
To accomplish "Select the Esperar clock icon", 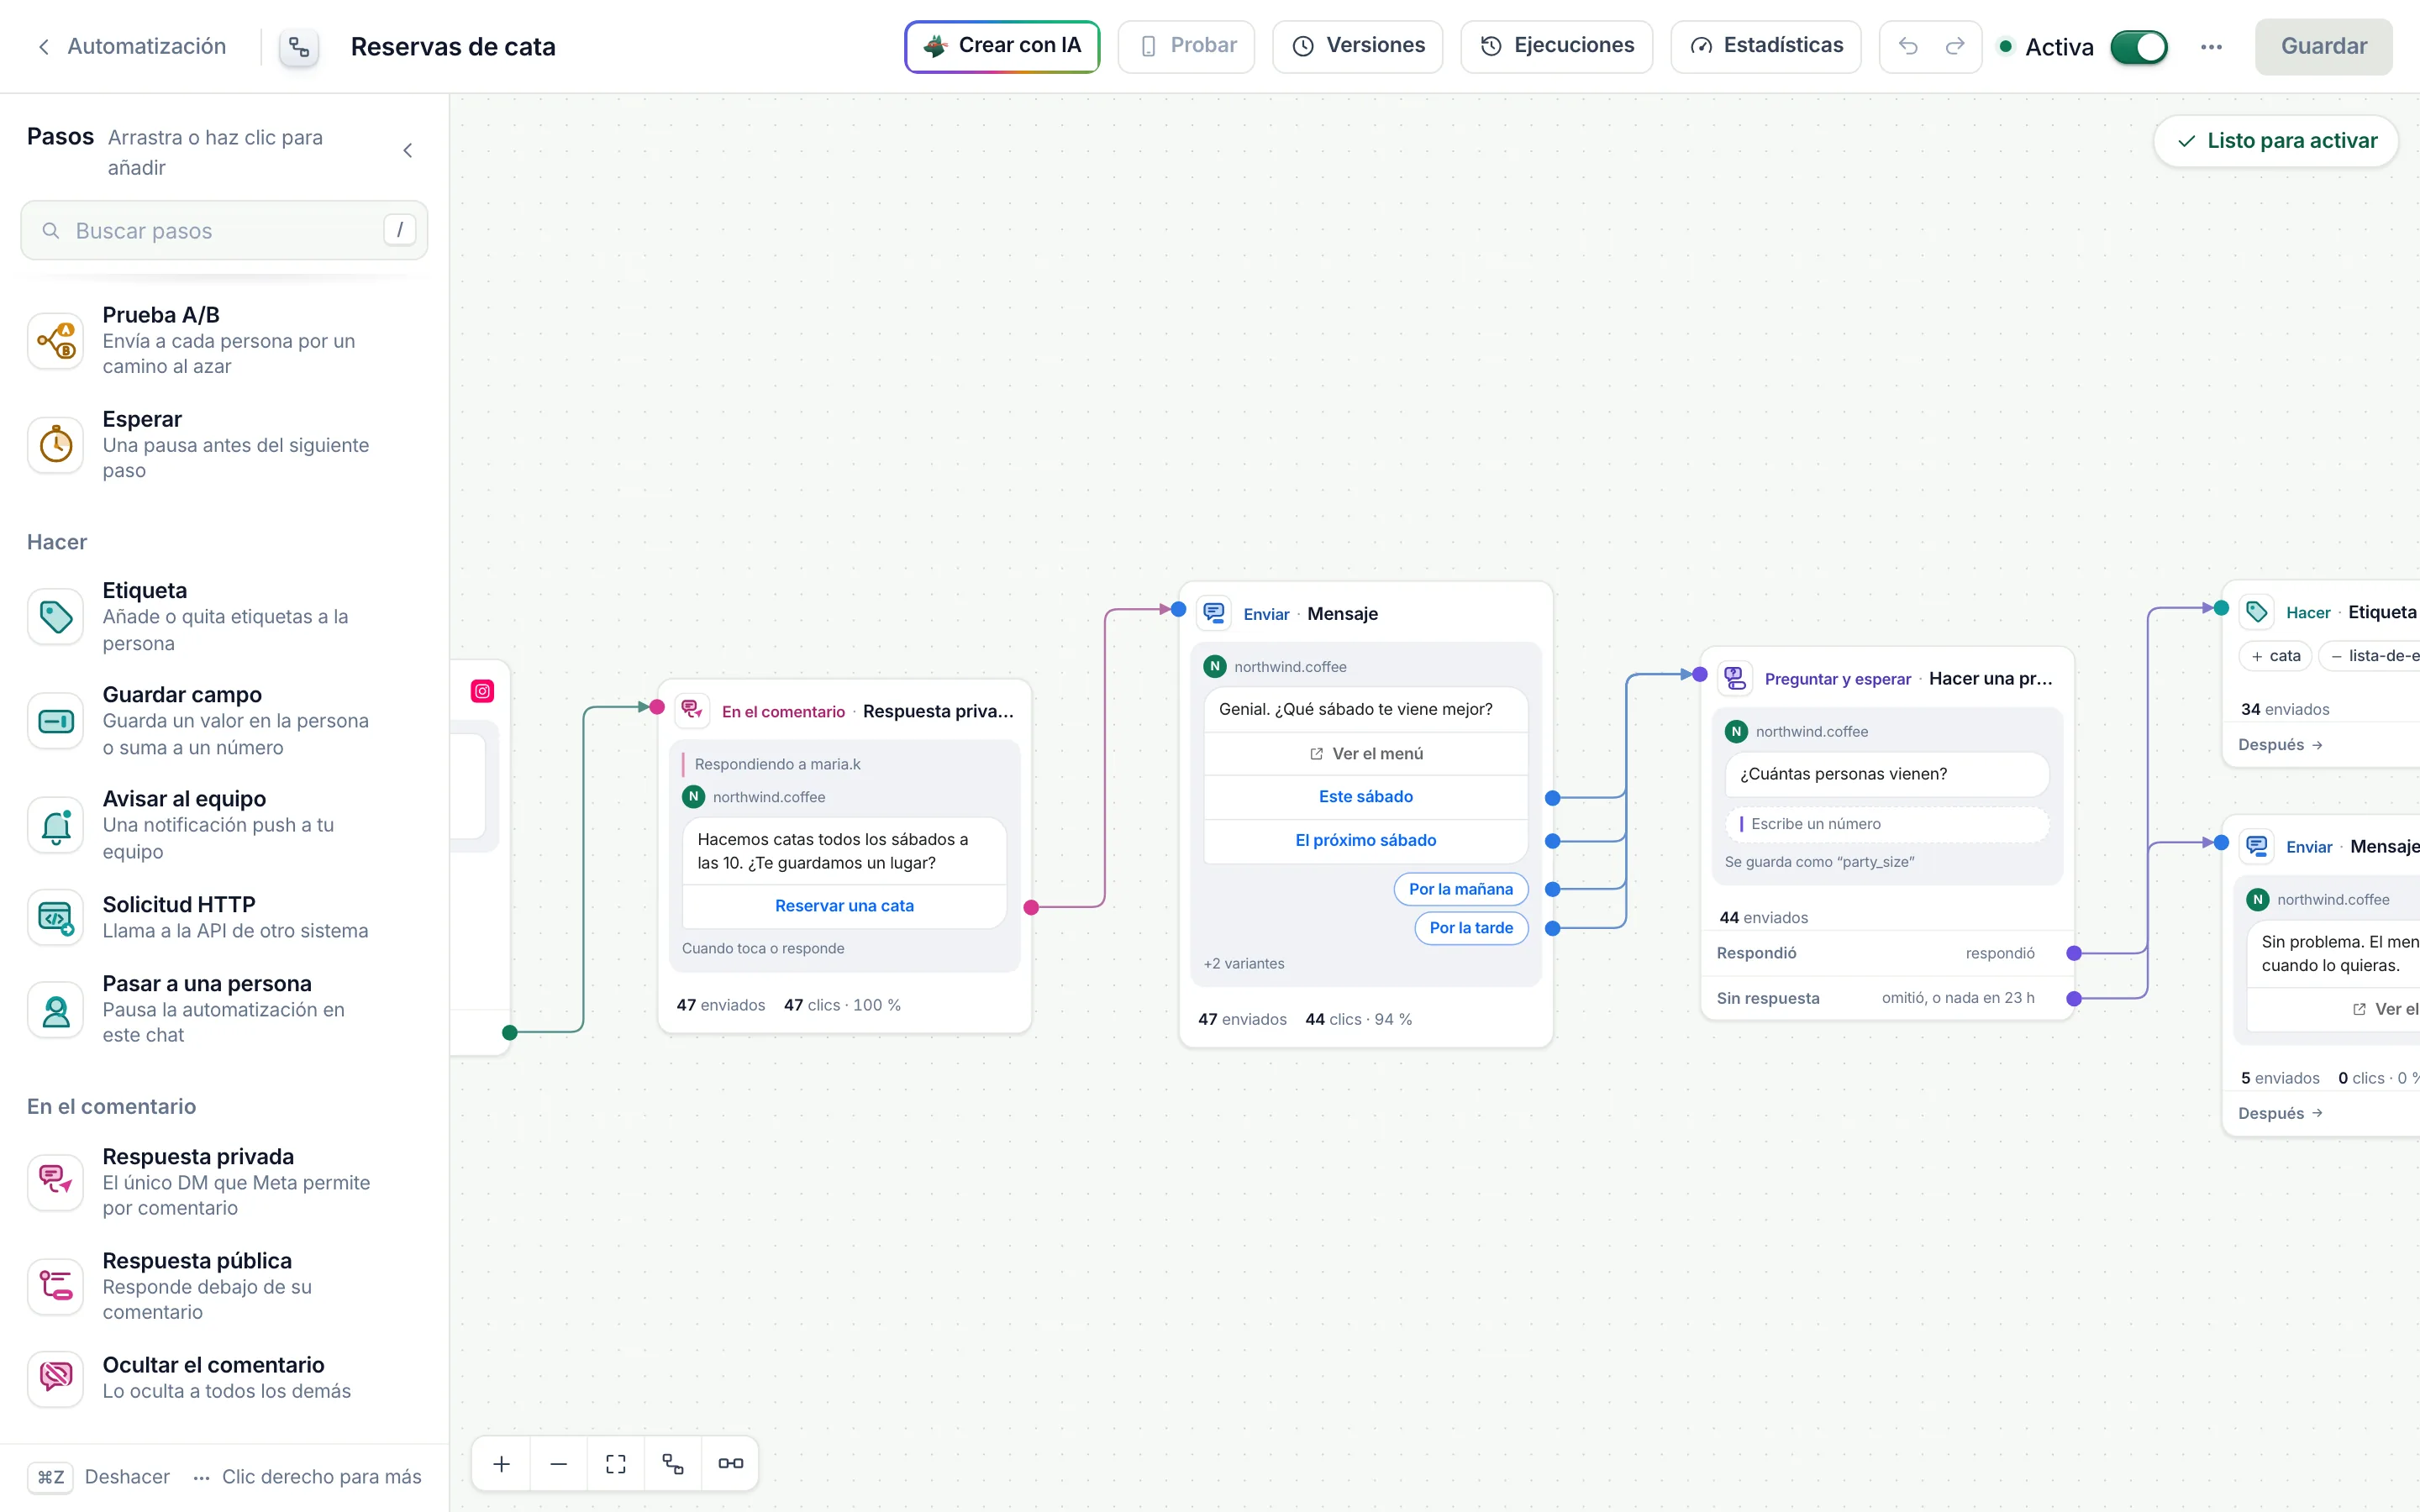I will pyautogui.click(x=56, y=445).
